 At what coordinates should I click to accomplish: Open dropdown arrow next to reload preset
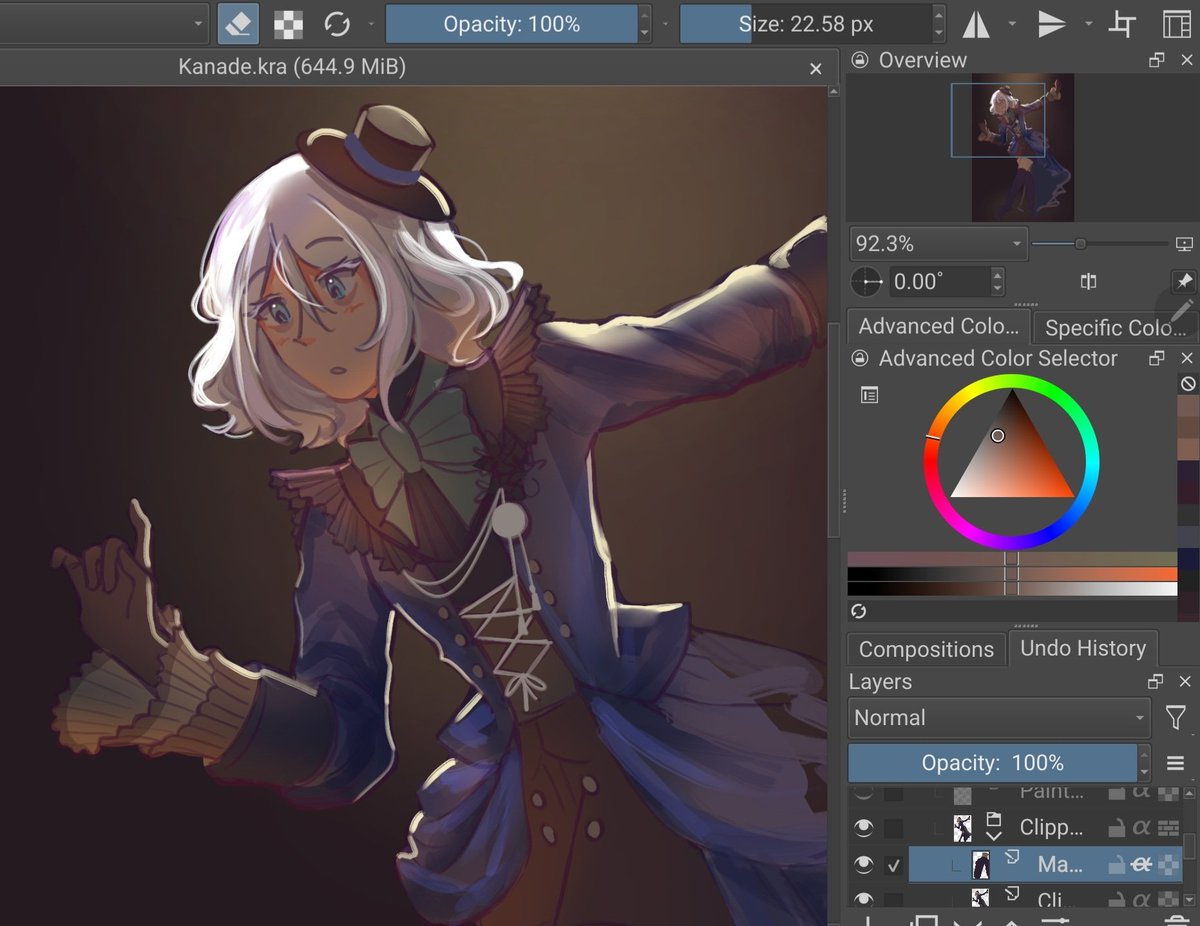tap(371, 23)
